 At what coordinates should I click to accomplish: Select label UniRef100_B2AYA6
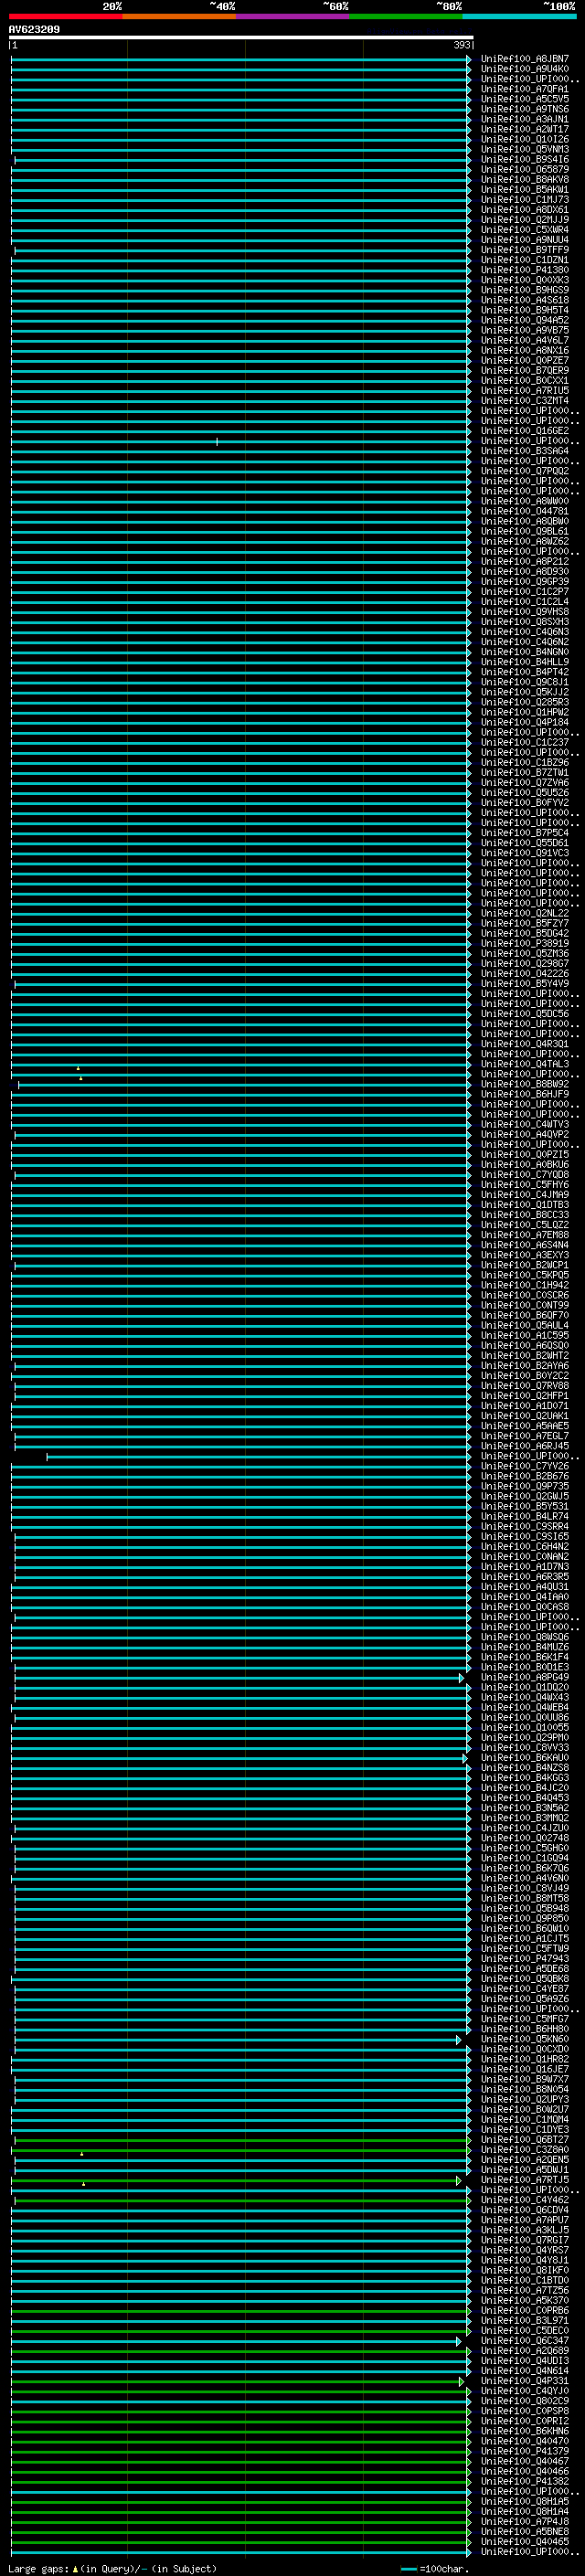[525, 1365]
